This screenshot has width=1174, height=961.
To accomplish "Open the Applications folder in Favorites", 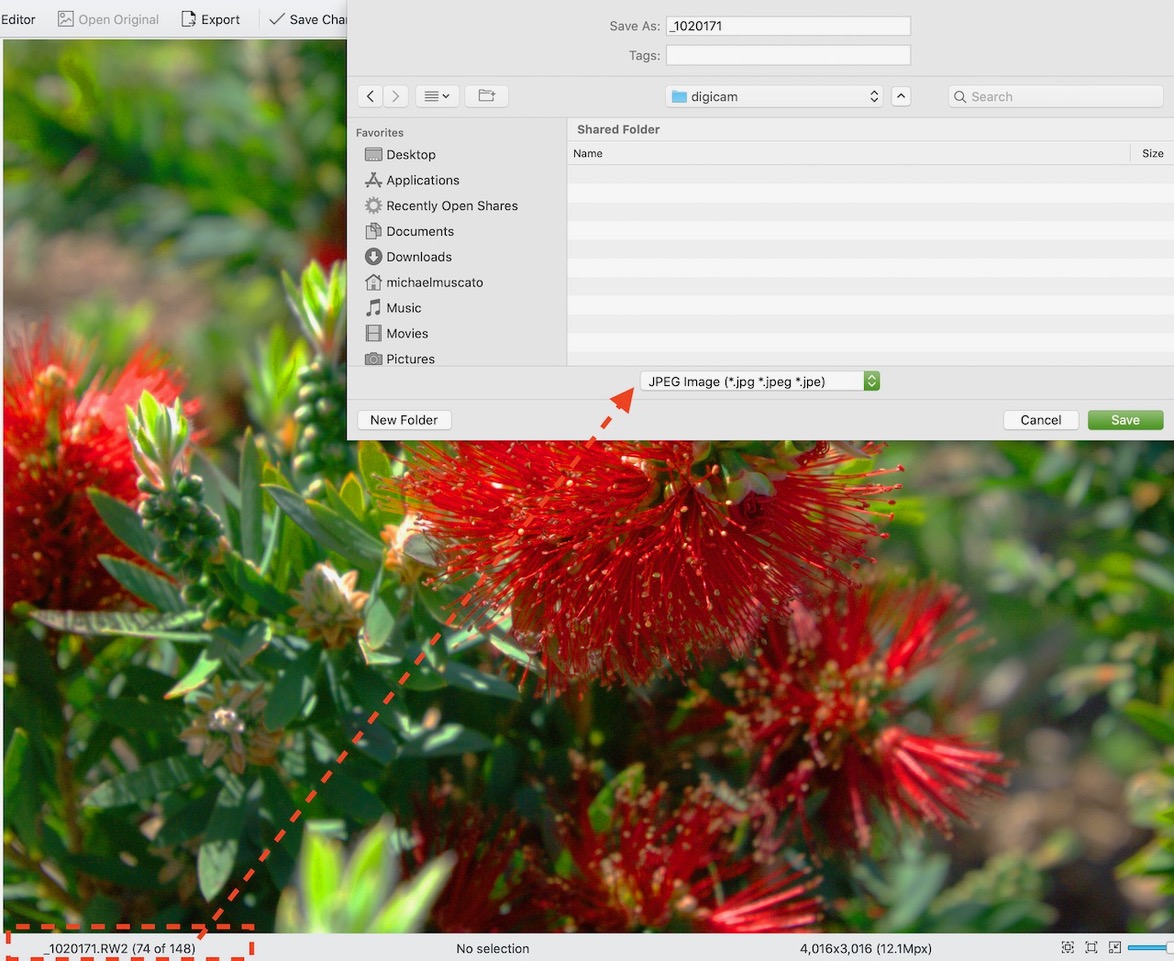I will (422, 180).
